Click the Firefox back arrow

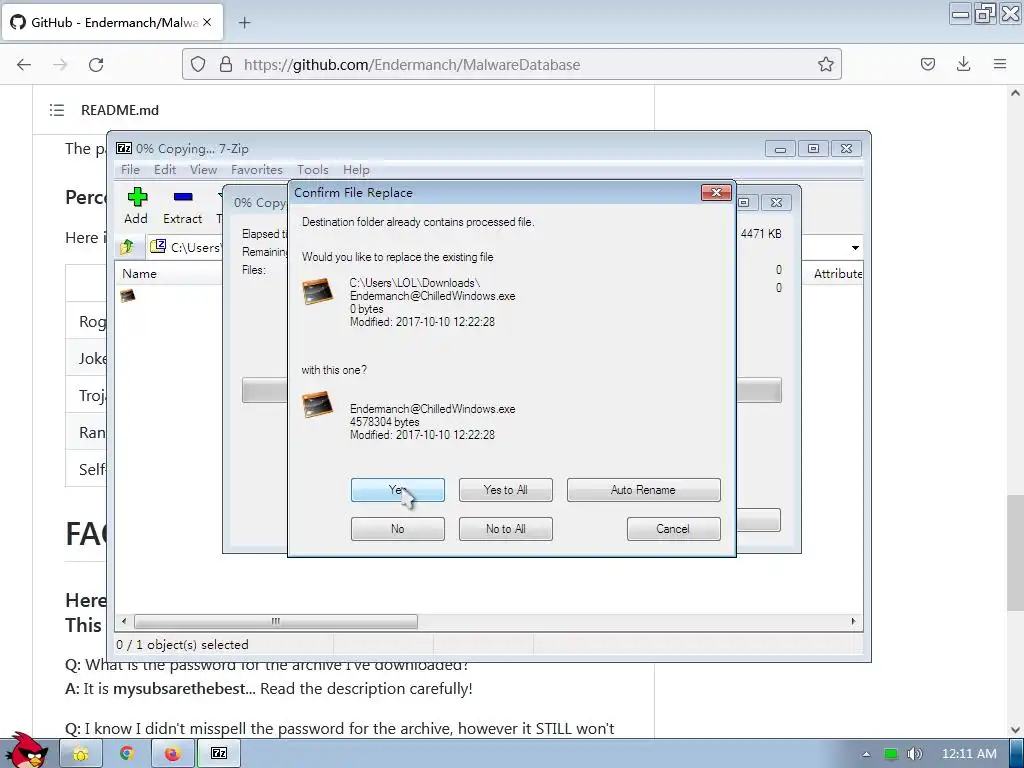(24, 65)
